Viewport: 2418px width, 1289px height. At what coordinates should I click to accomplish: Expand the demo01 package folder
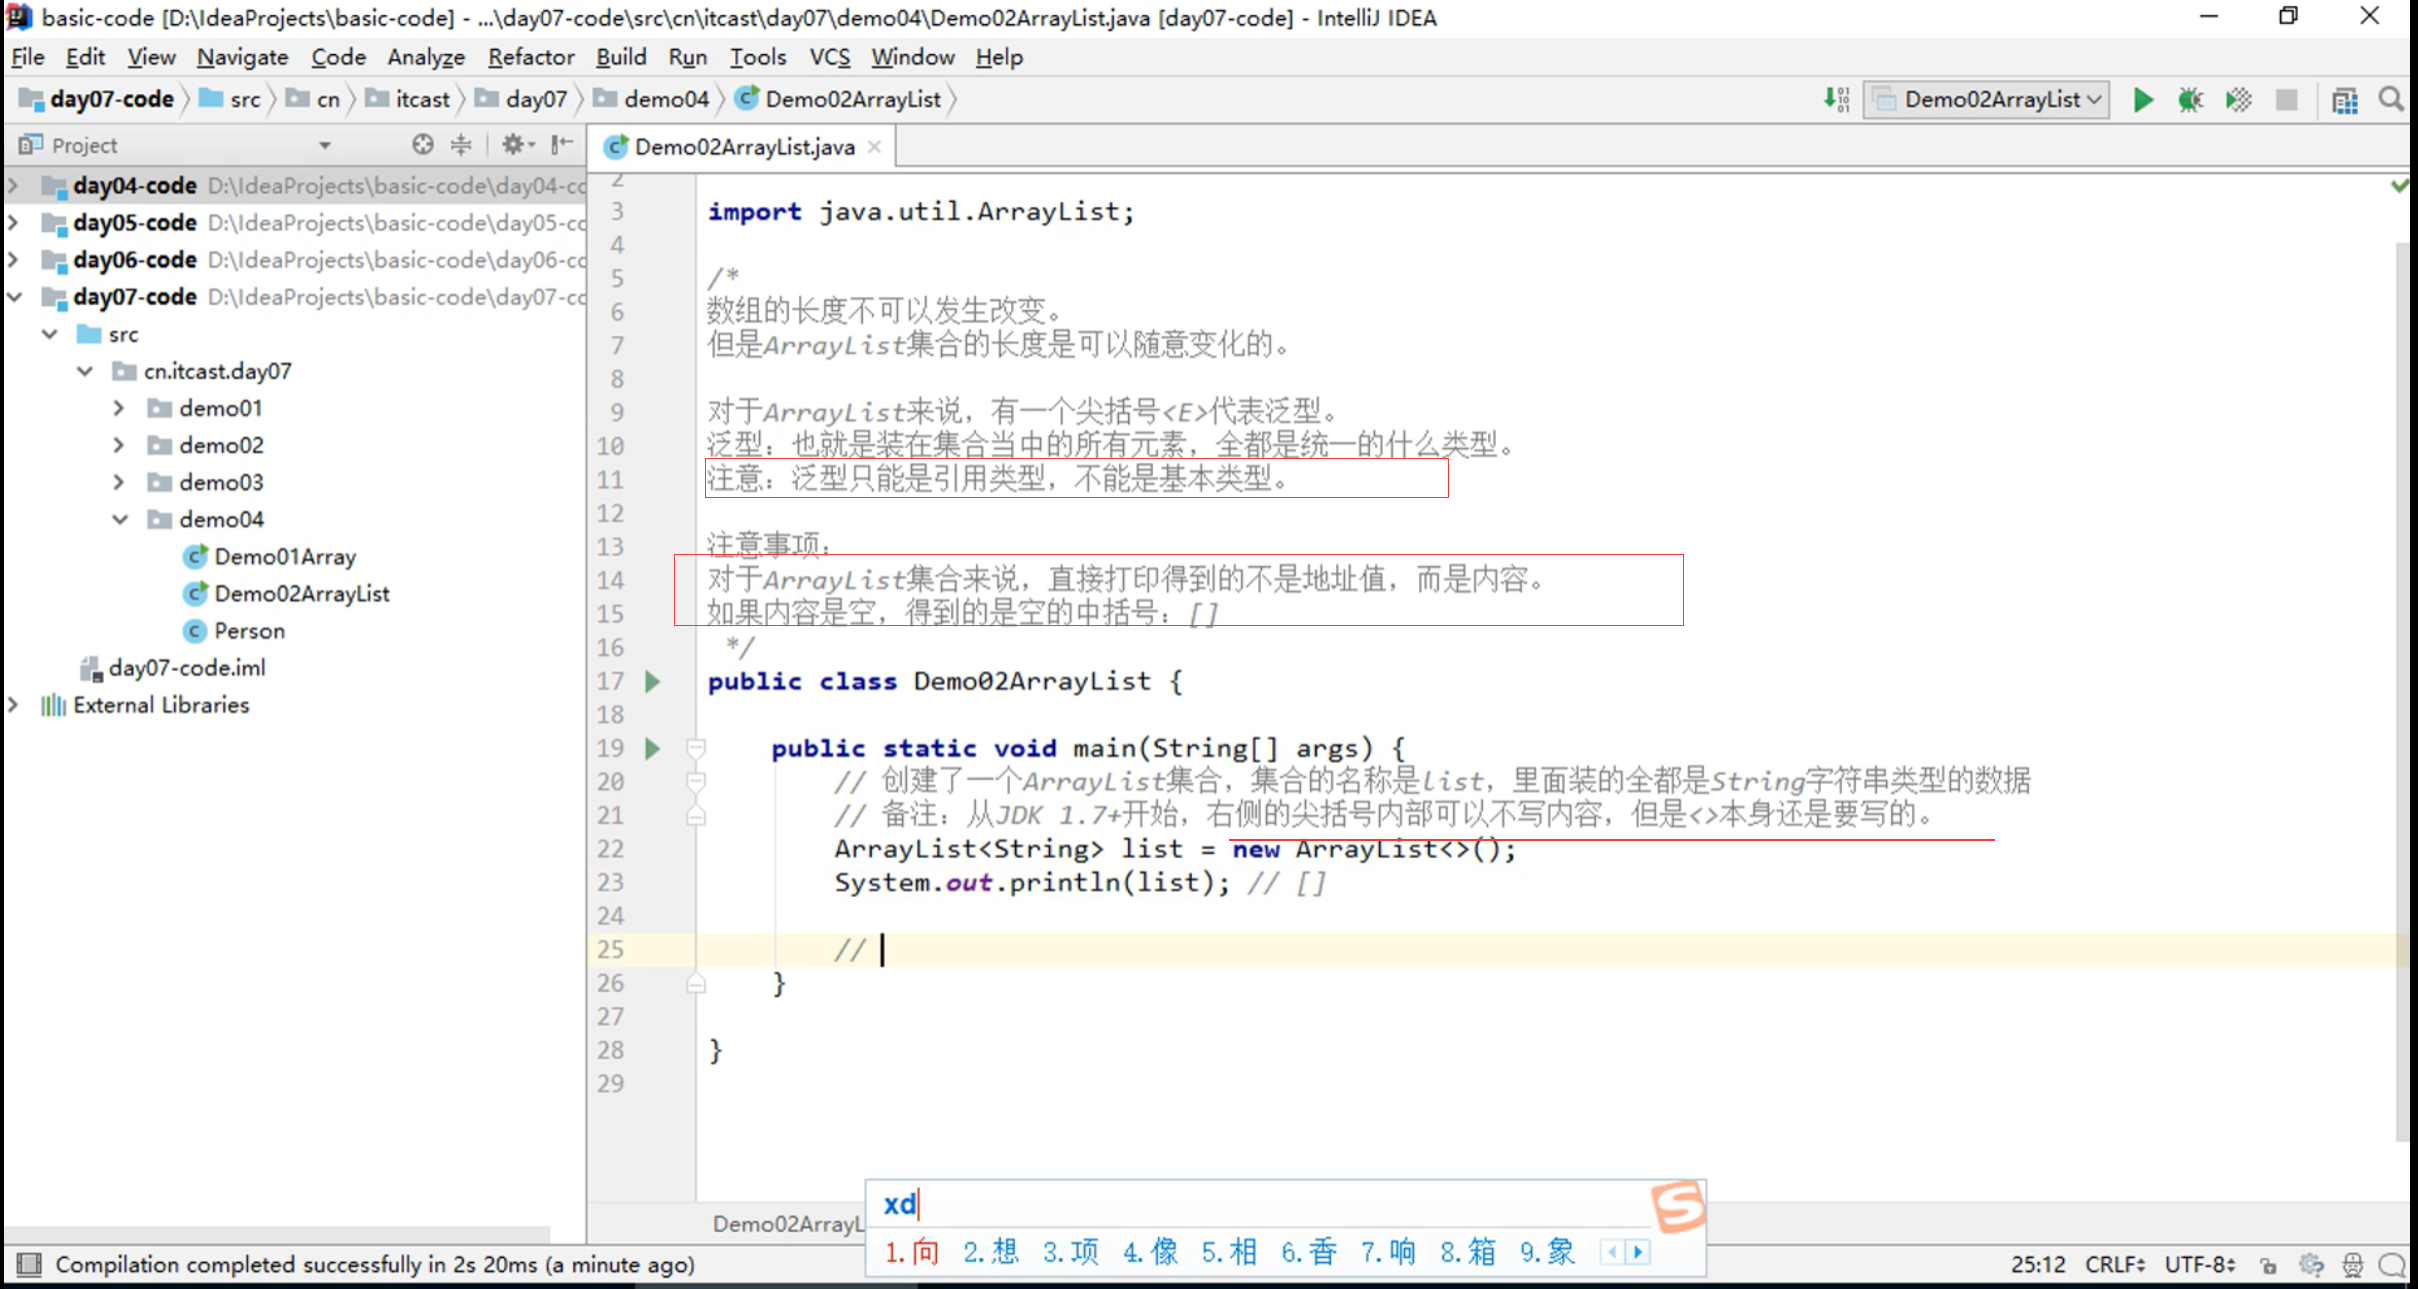click(119, 408)
